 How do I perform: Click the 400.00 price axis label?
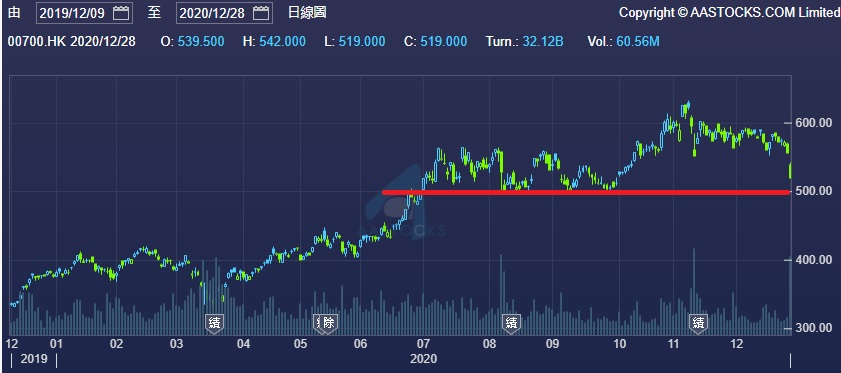(814, 260)
